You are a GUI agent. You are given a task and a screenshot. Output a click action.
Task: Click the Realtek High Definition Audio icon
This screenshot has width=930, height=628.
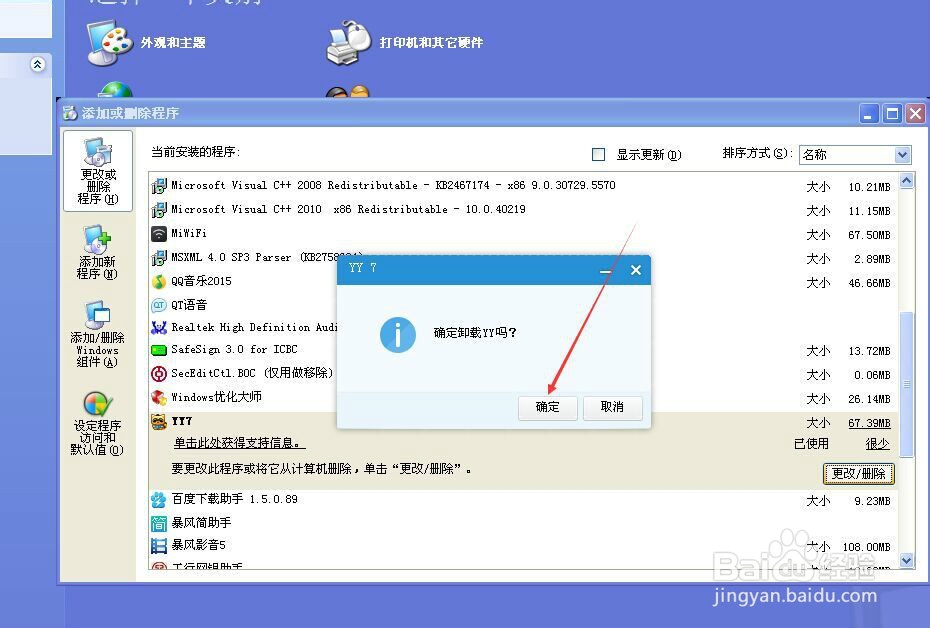pyautogui.click(x=158, y=327)
